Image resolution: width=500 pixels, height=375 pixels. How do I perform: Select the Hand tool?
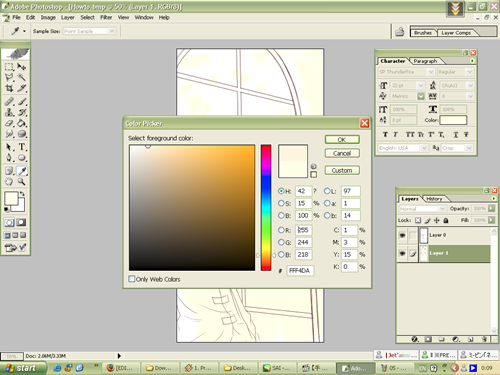(9, 182)
